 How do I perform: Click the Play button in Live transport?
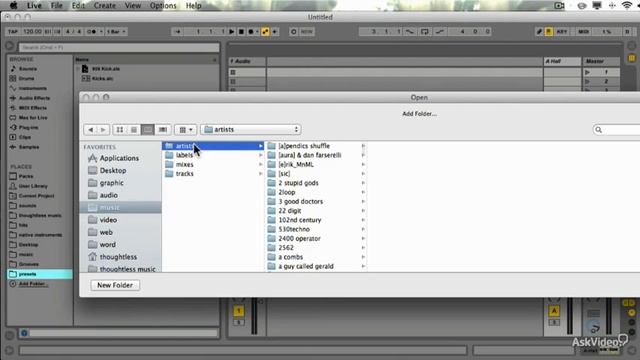pos(231,31)
